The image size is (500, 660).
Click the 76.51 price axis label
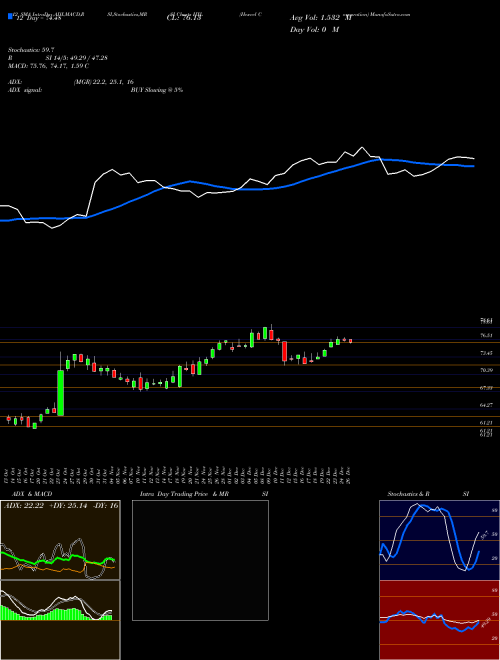pos(486,335)
